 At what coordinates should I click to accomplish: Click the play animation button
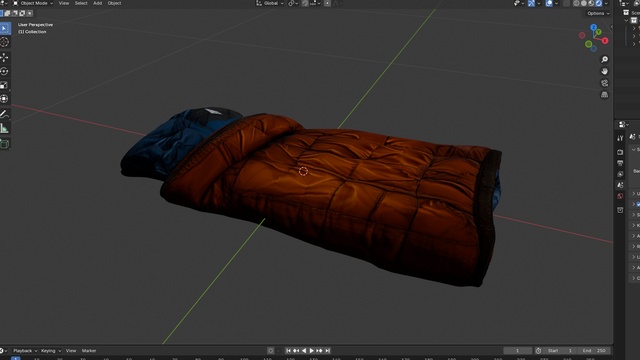click(x=311, y=351)
